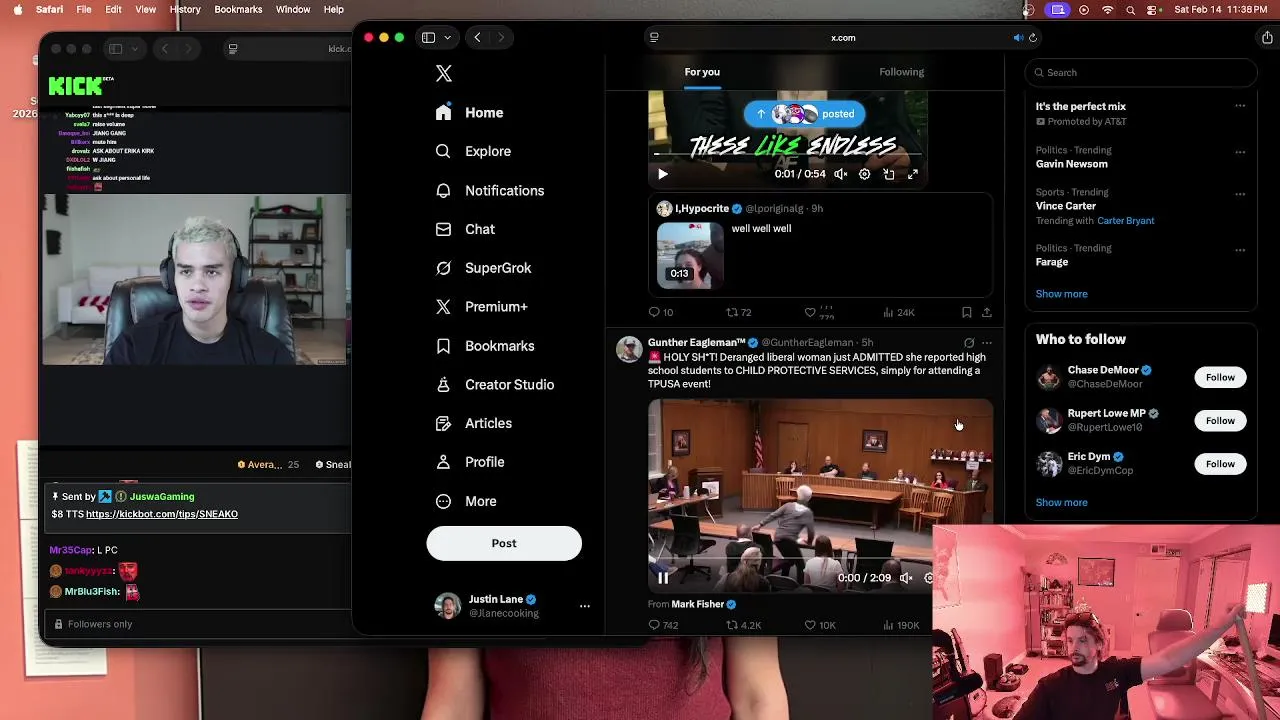Play the top video at 0:01 / 0:54
1280x720 pixels.
coord(662,174)
